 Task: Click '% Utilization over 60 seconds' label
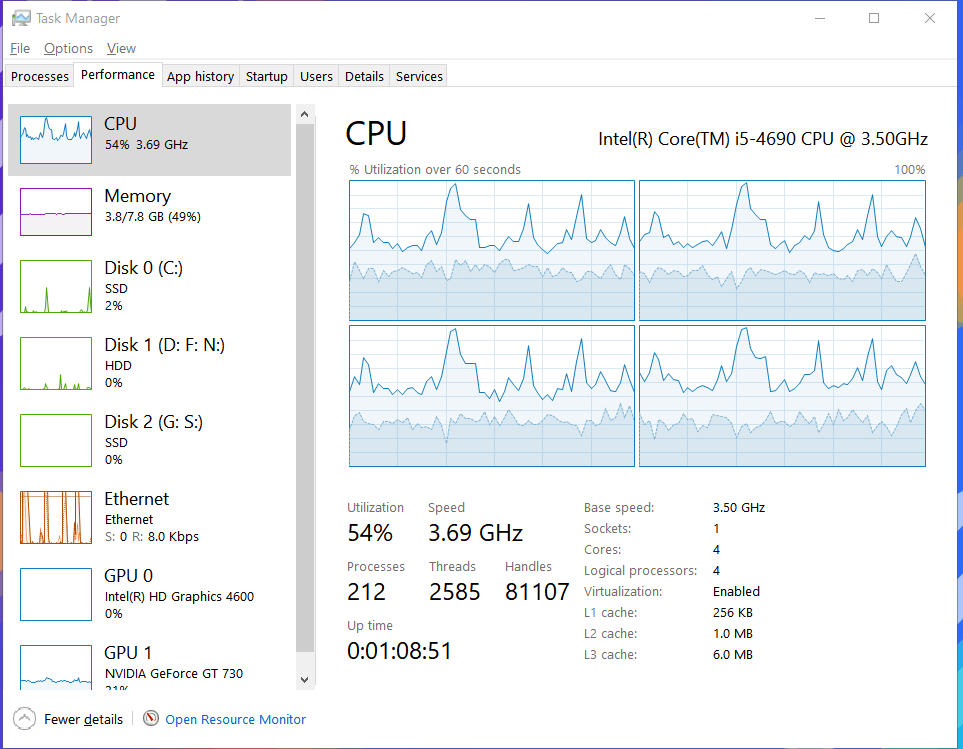pyautogui.click(x=435, y=169)
